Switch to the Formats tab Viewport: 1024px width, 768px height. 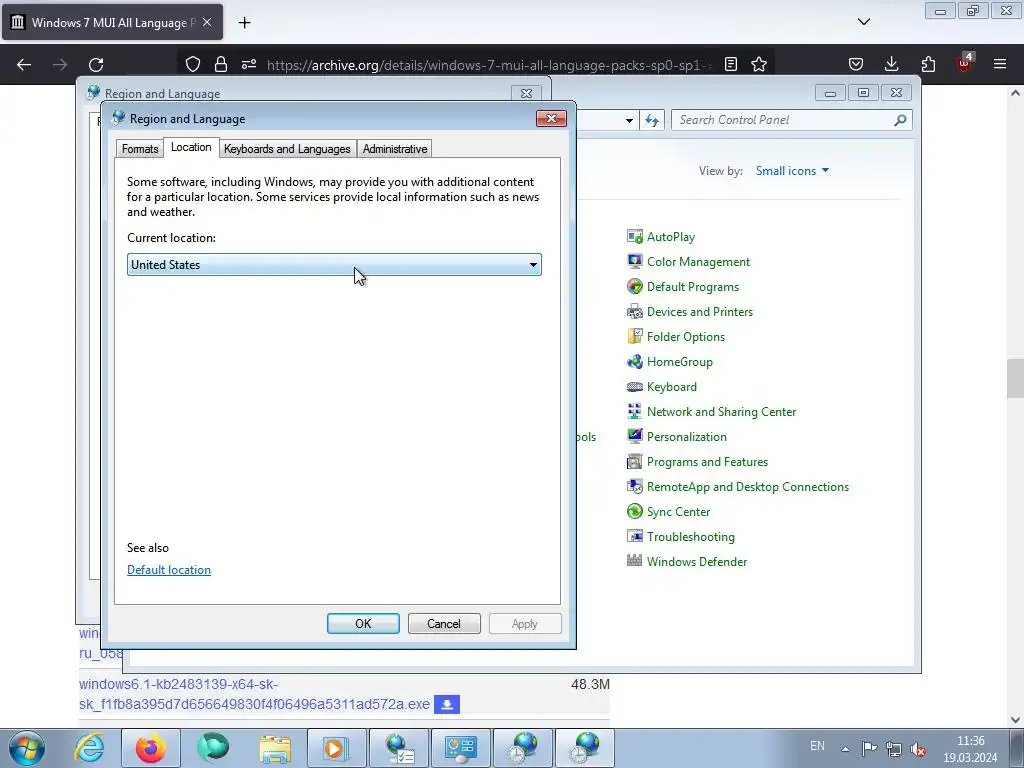tap(140, 149)
